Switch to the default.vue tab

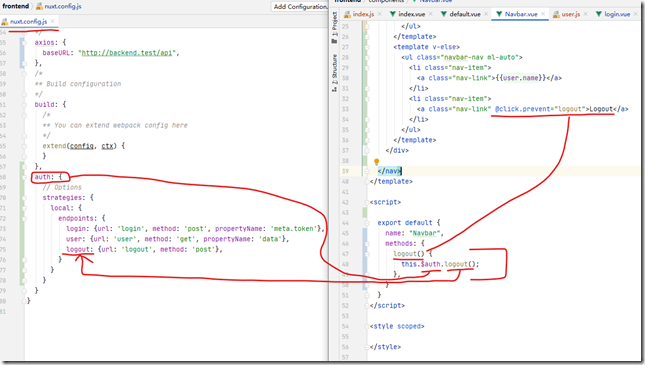465,14
